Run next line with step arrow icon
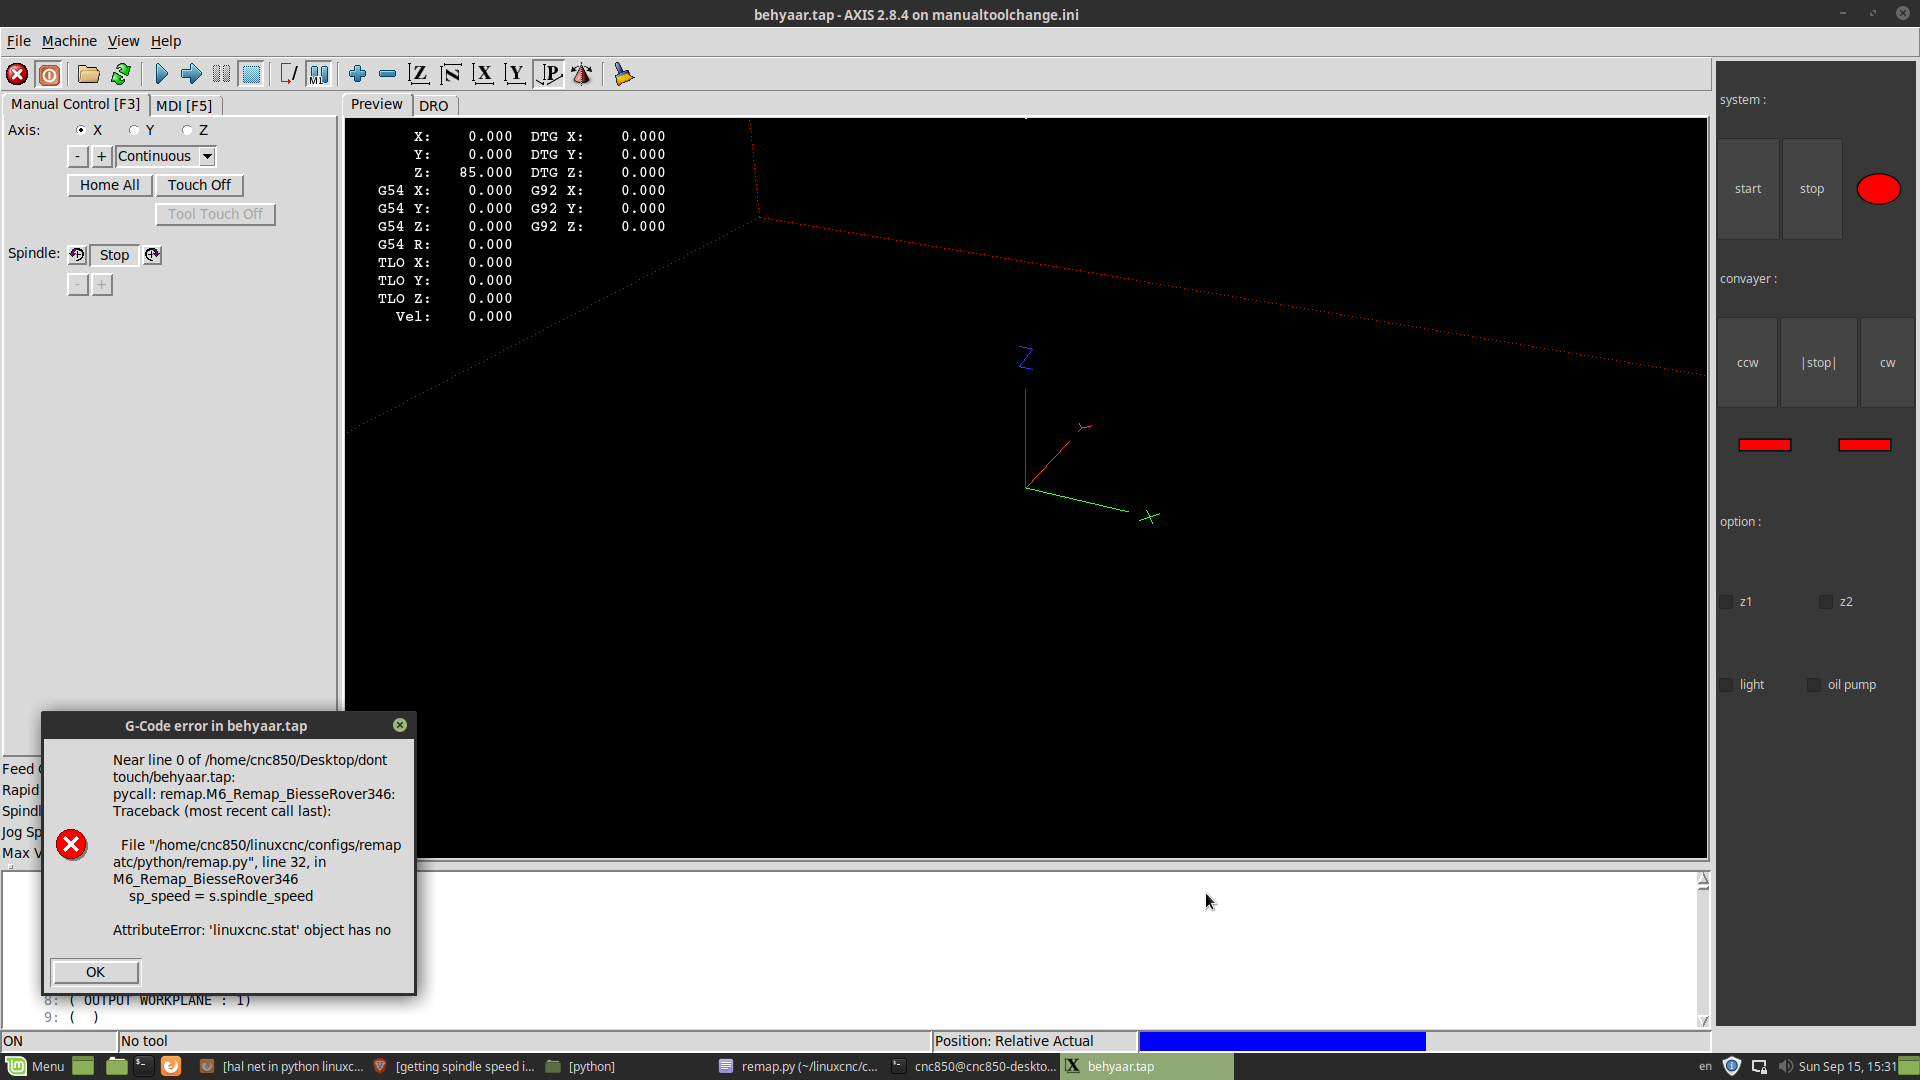This screenshot has height=1080, width=1920. click(191, 74)
